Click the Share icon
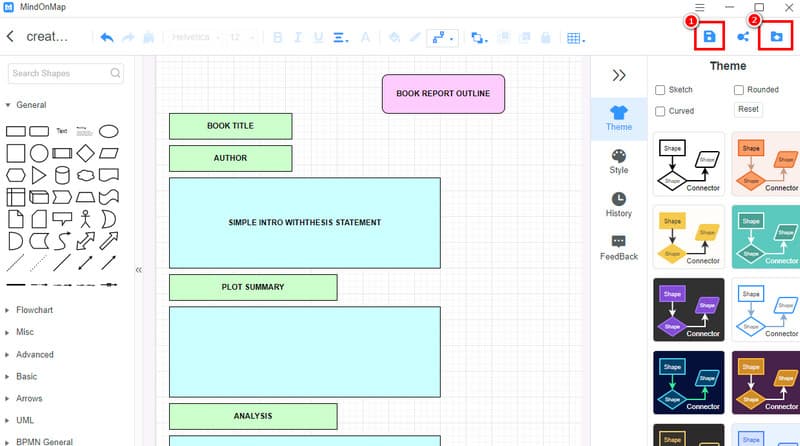800x446 pixels. [x=743, y=37]
